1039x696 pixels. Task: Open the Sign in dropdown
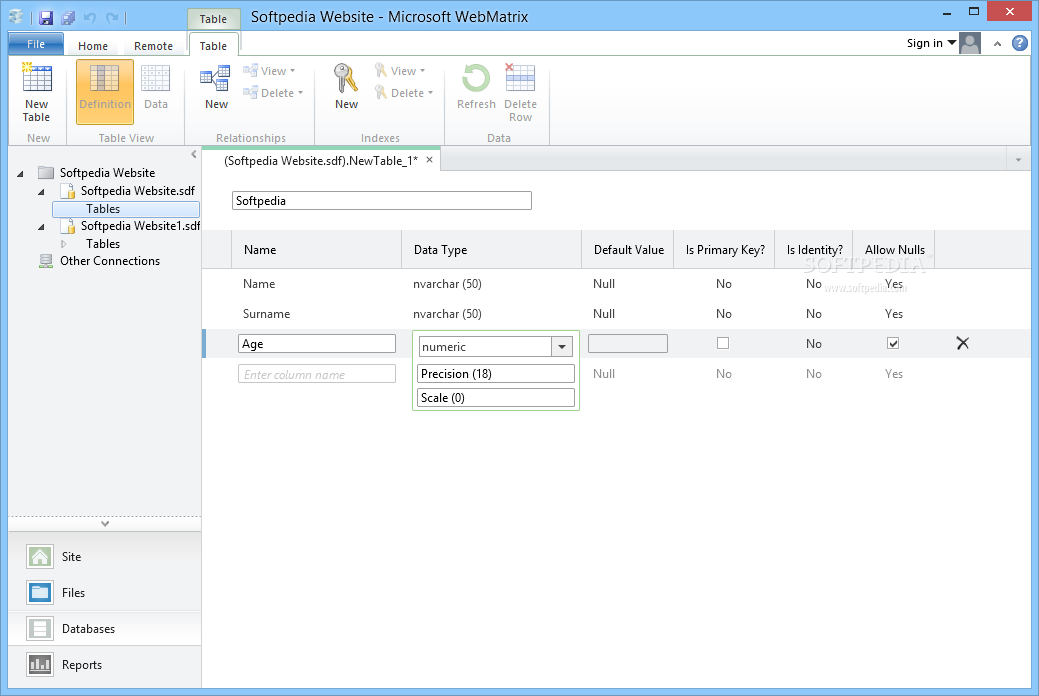click(x=931, y=43)
